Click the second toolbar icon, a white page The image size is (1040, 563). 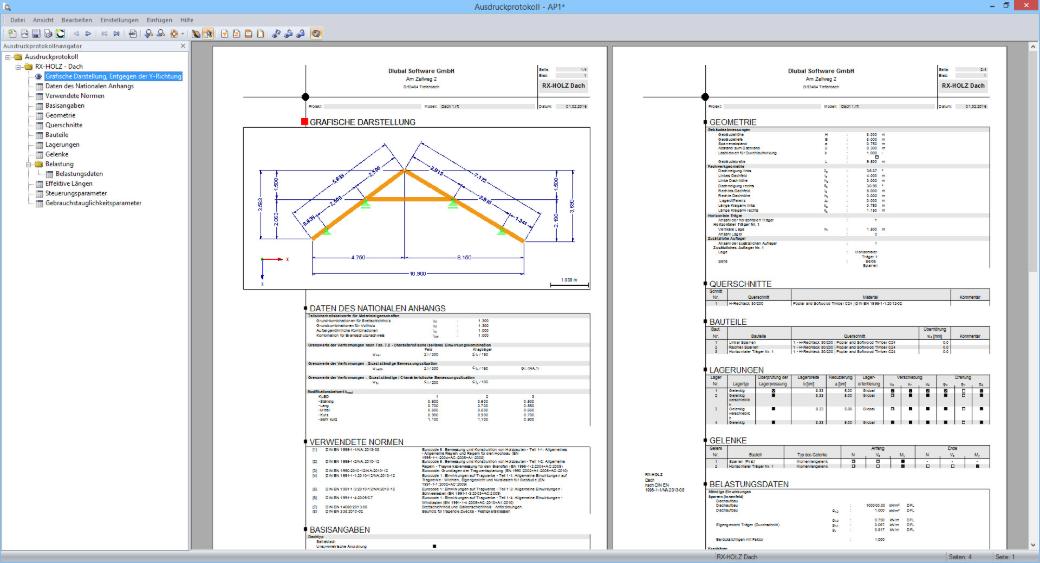coord(25,33)
